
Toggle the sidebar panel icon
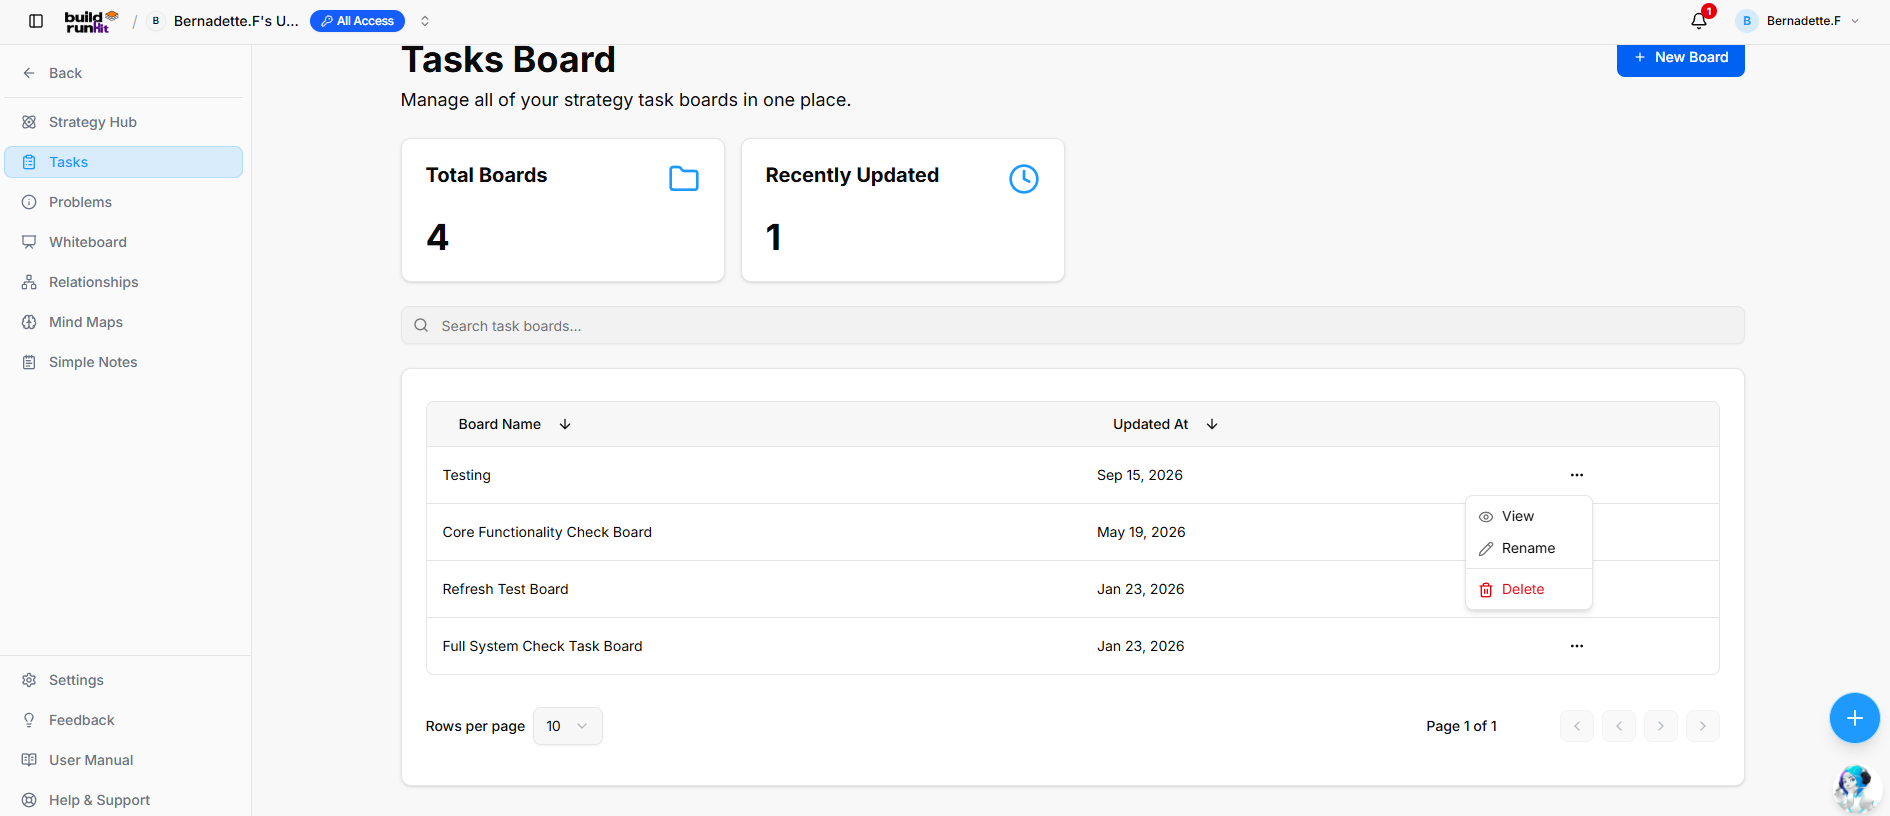36,21
